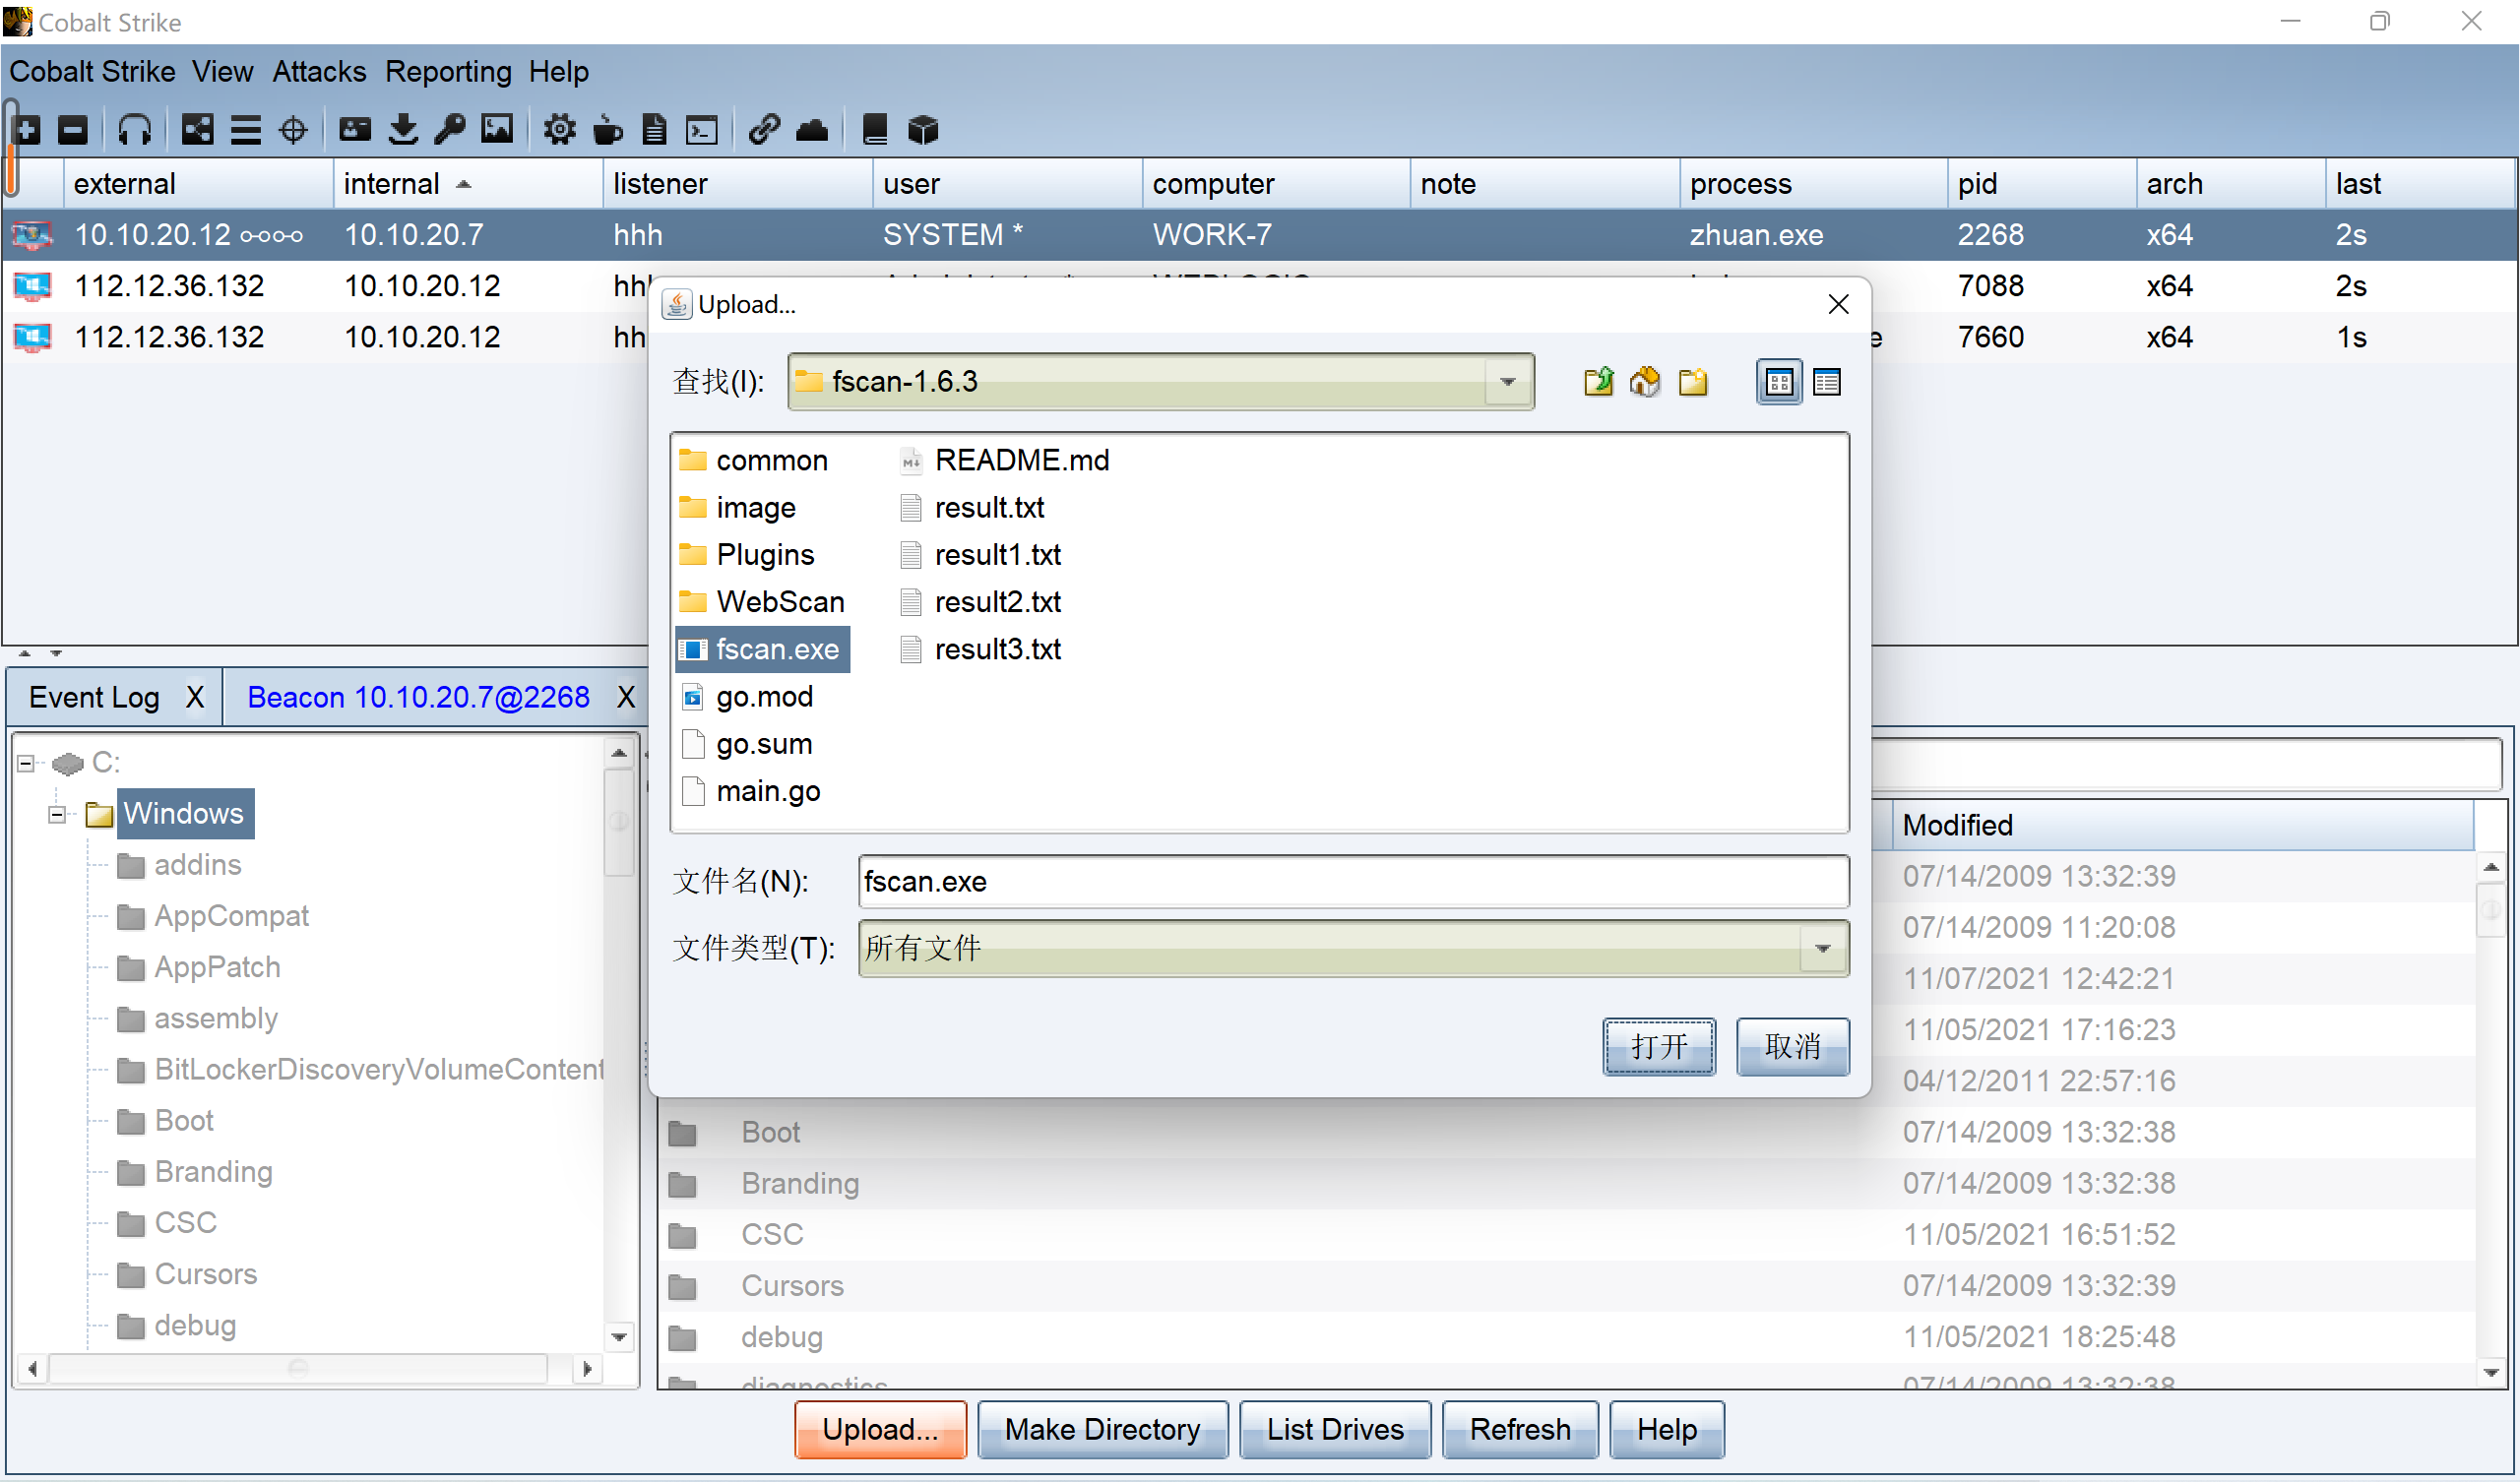This screenshot has width=2520, height=1482.
Task: Go up one folder level in Upload dialog
Action: click(1598, 382)
